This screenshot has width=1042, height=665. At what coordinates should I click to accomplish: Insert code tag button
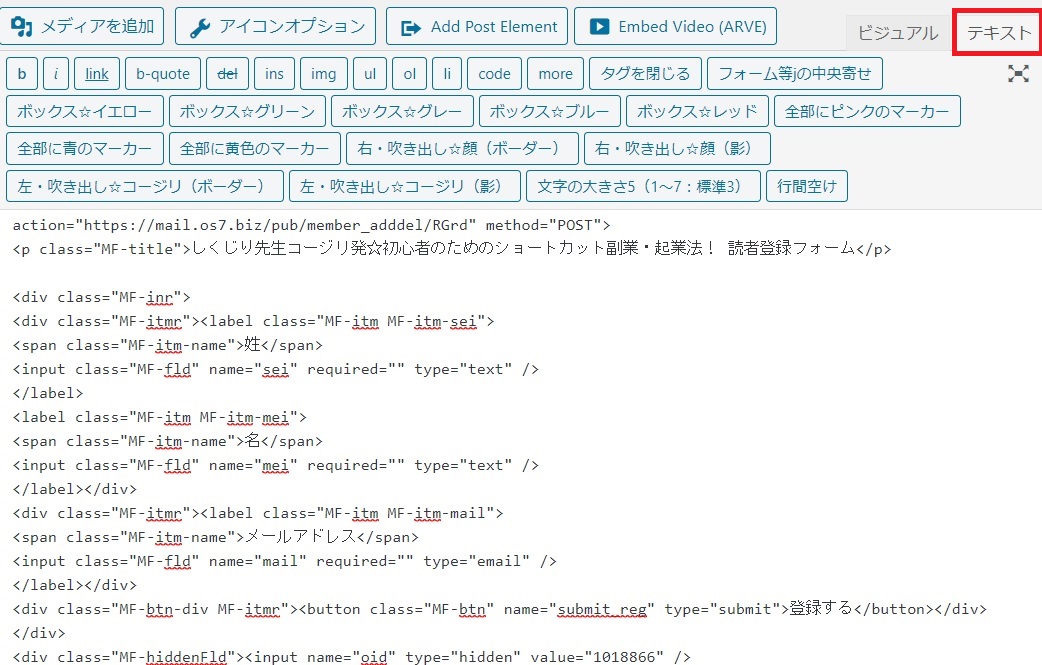[494, 74]
